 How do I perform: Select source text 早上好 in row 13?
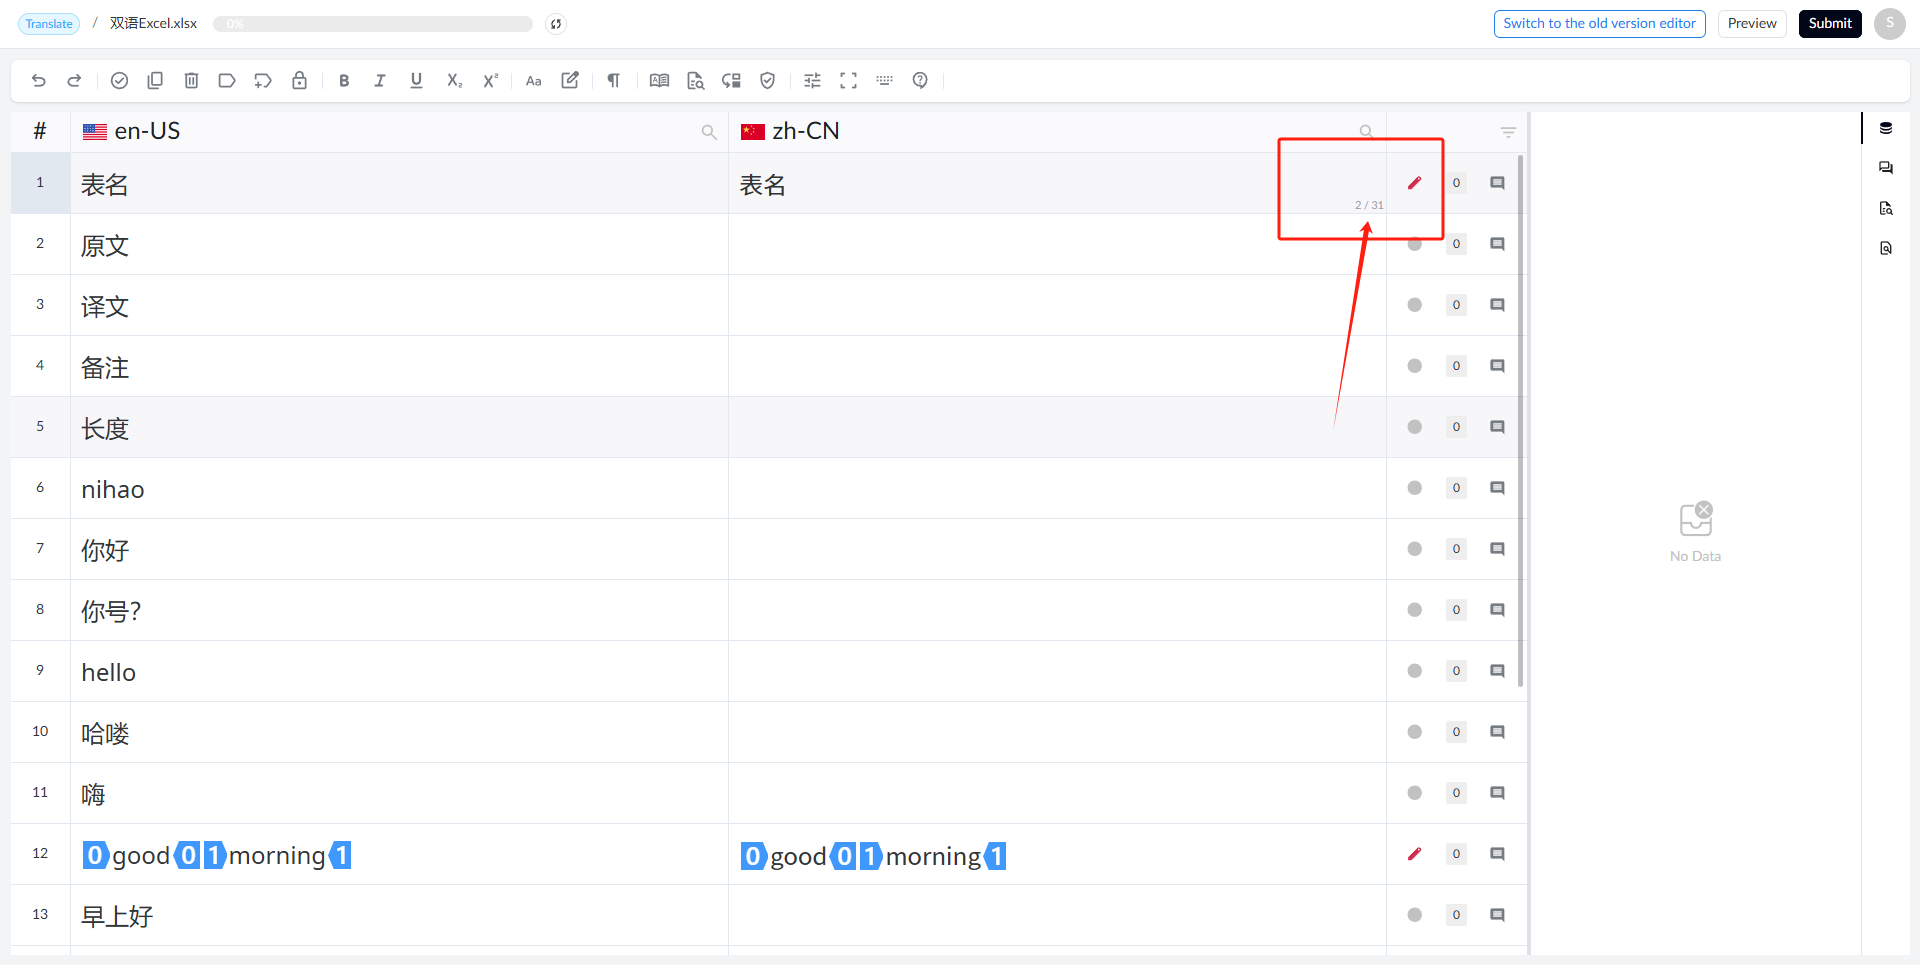117,916
